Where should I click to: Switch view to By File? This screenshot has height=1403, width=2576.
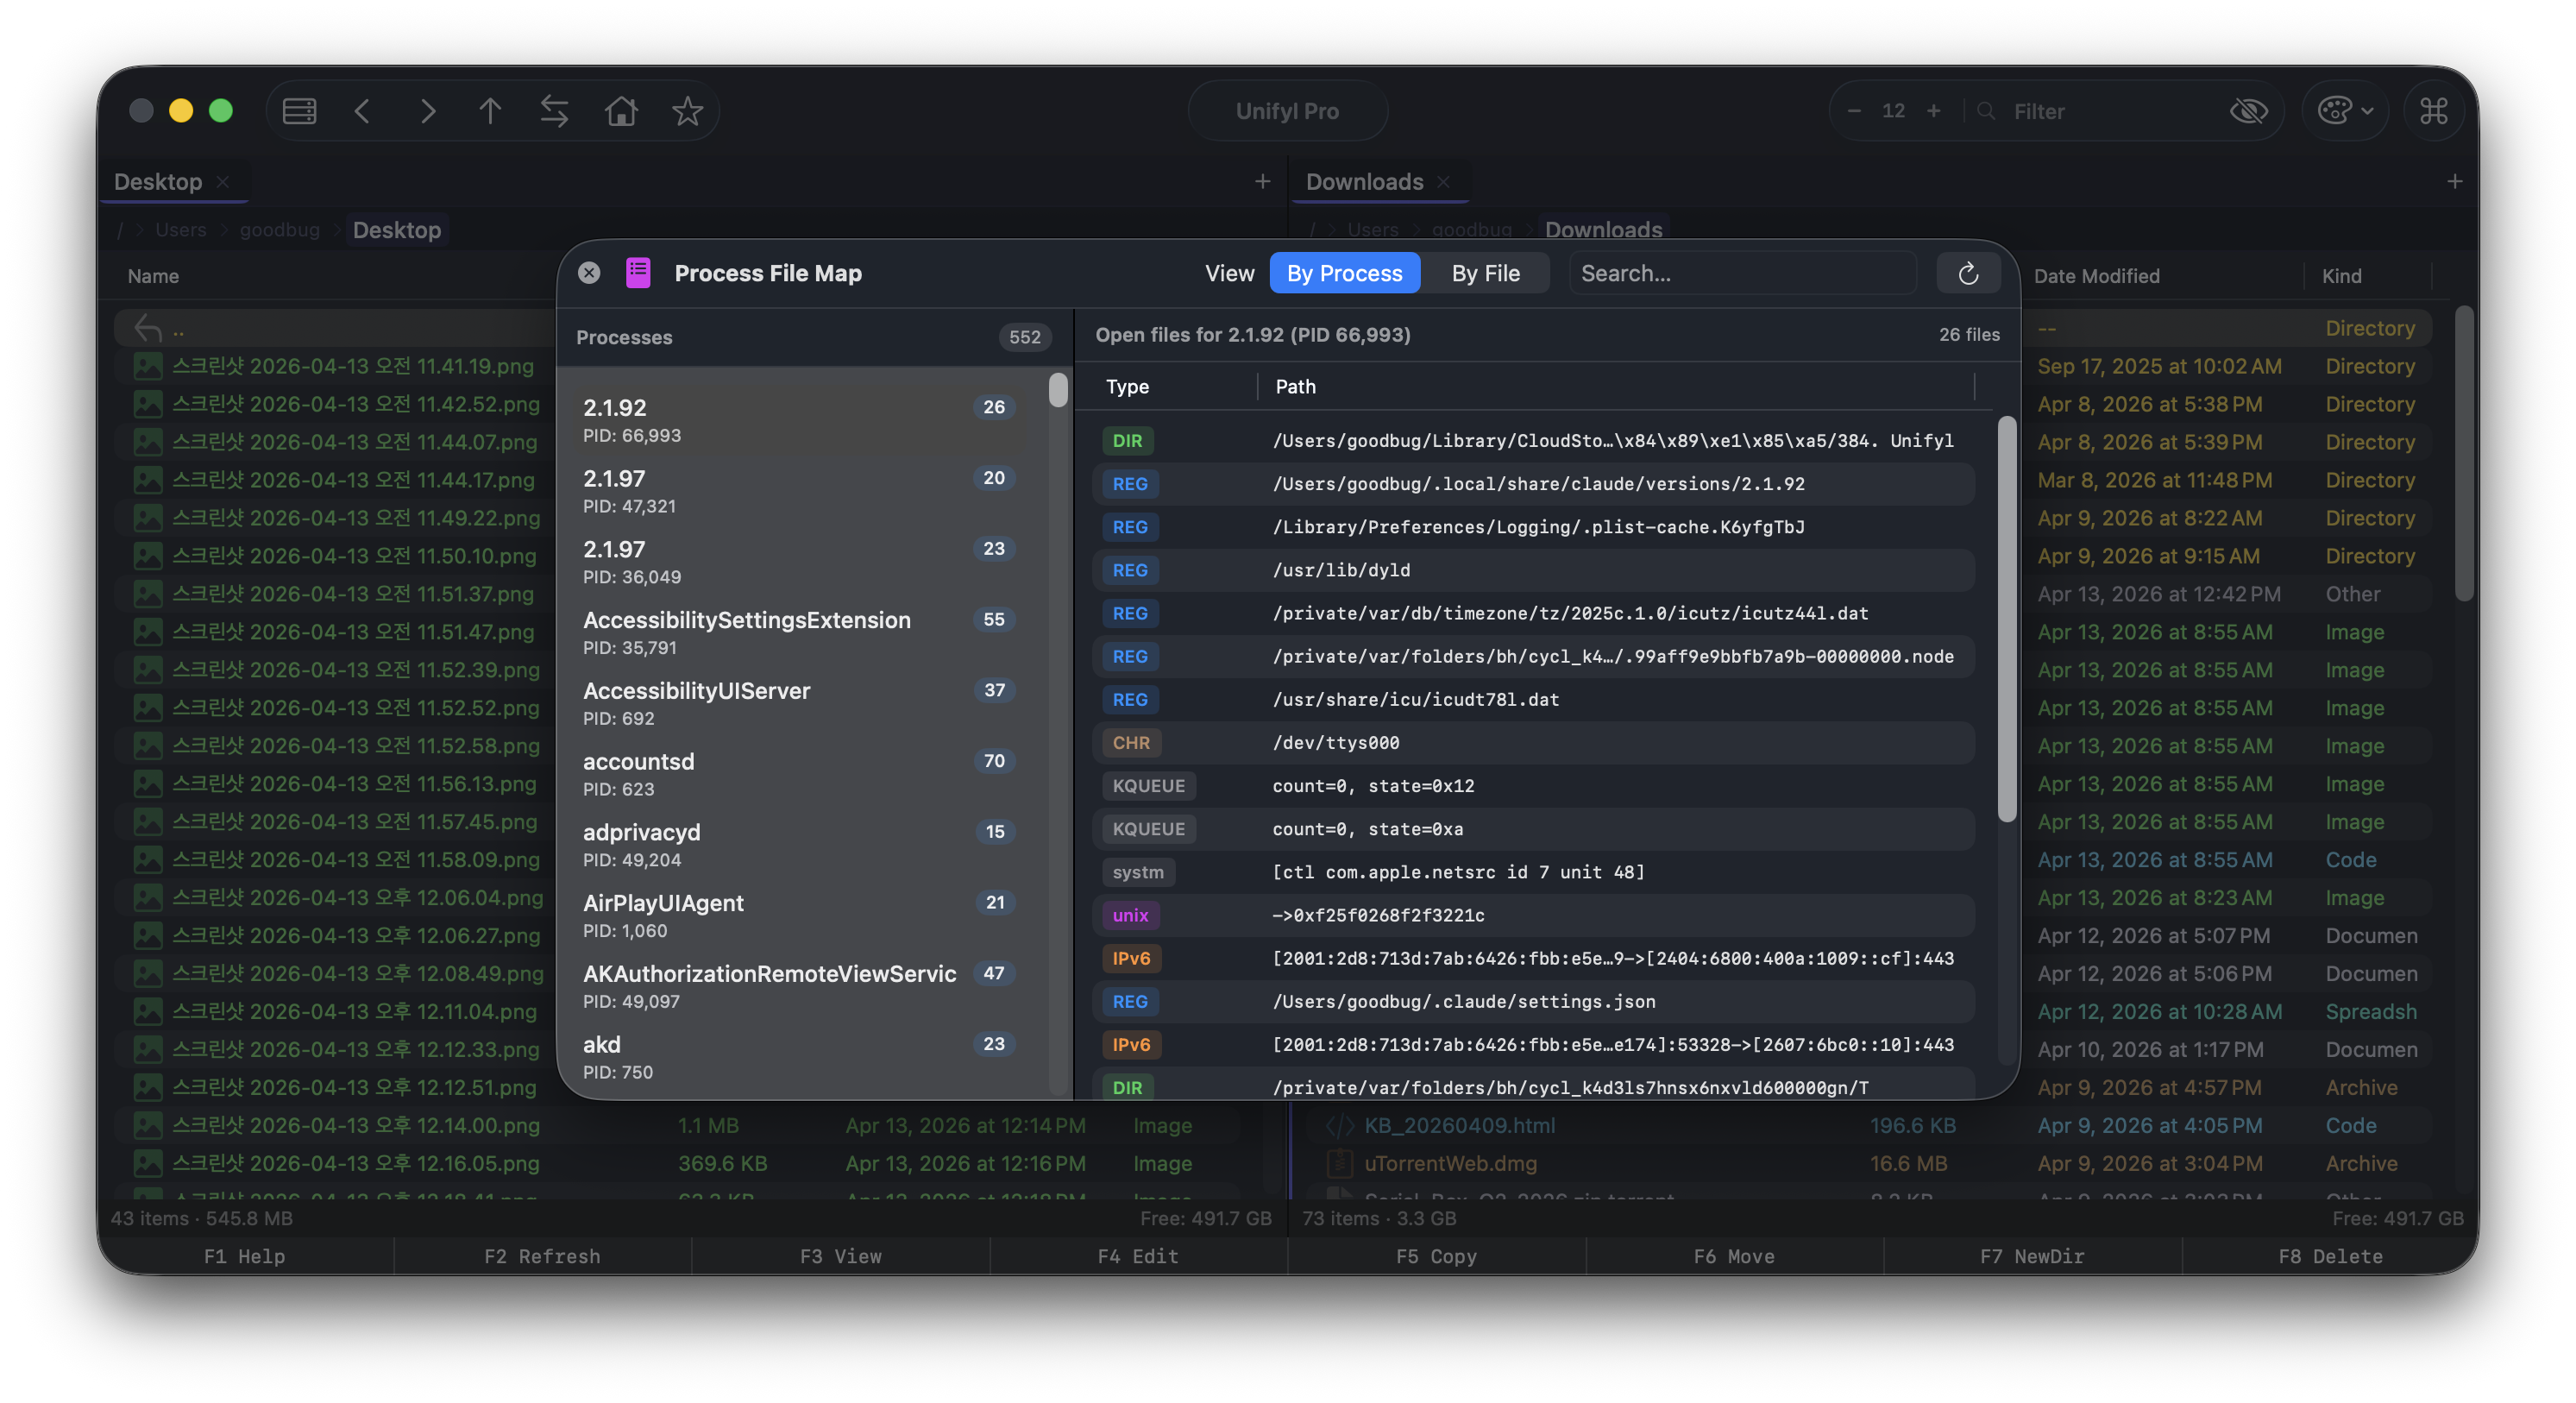tap(1485, 272)
